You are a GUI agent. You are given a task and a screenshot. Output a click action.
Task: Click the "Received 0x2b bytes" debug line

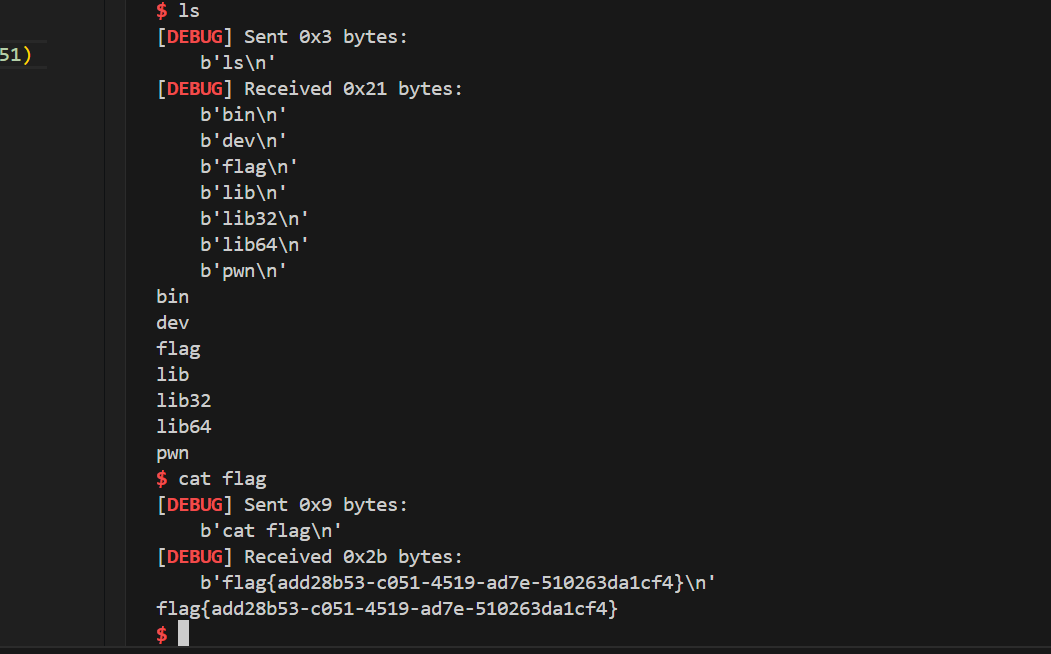(x=310, y=557)
